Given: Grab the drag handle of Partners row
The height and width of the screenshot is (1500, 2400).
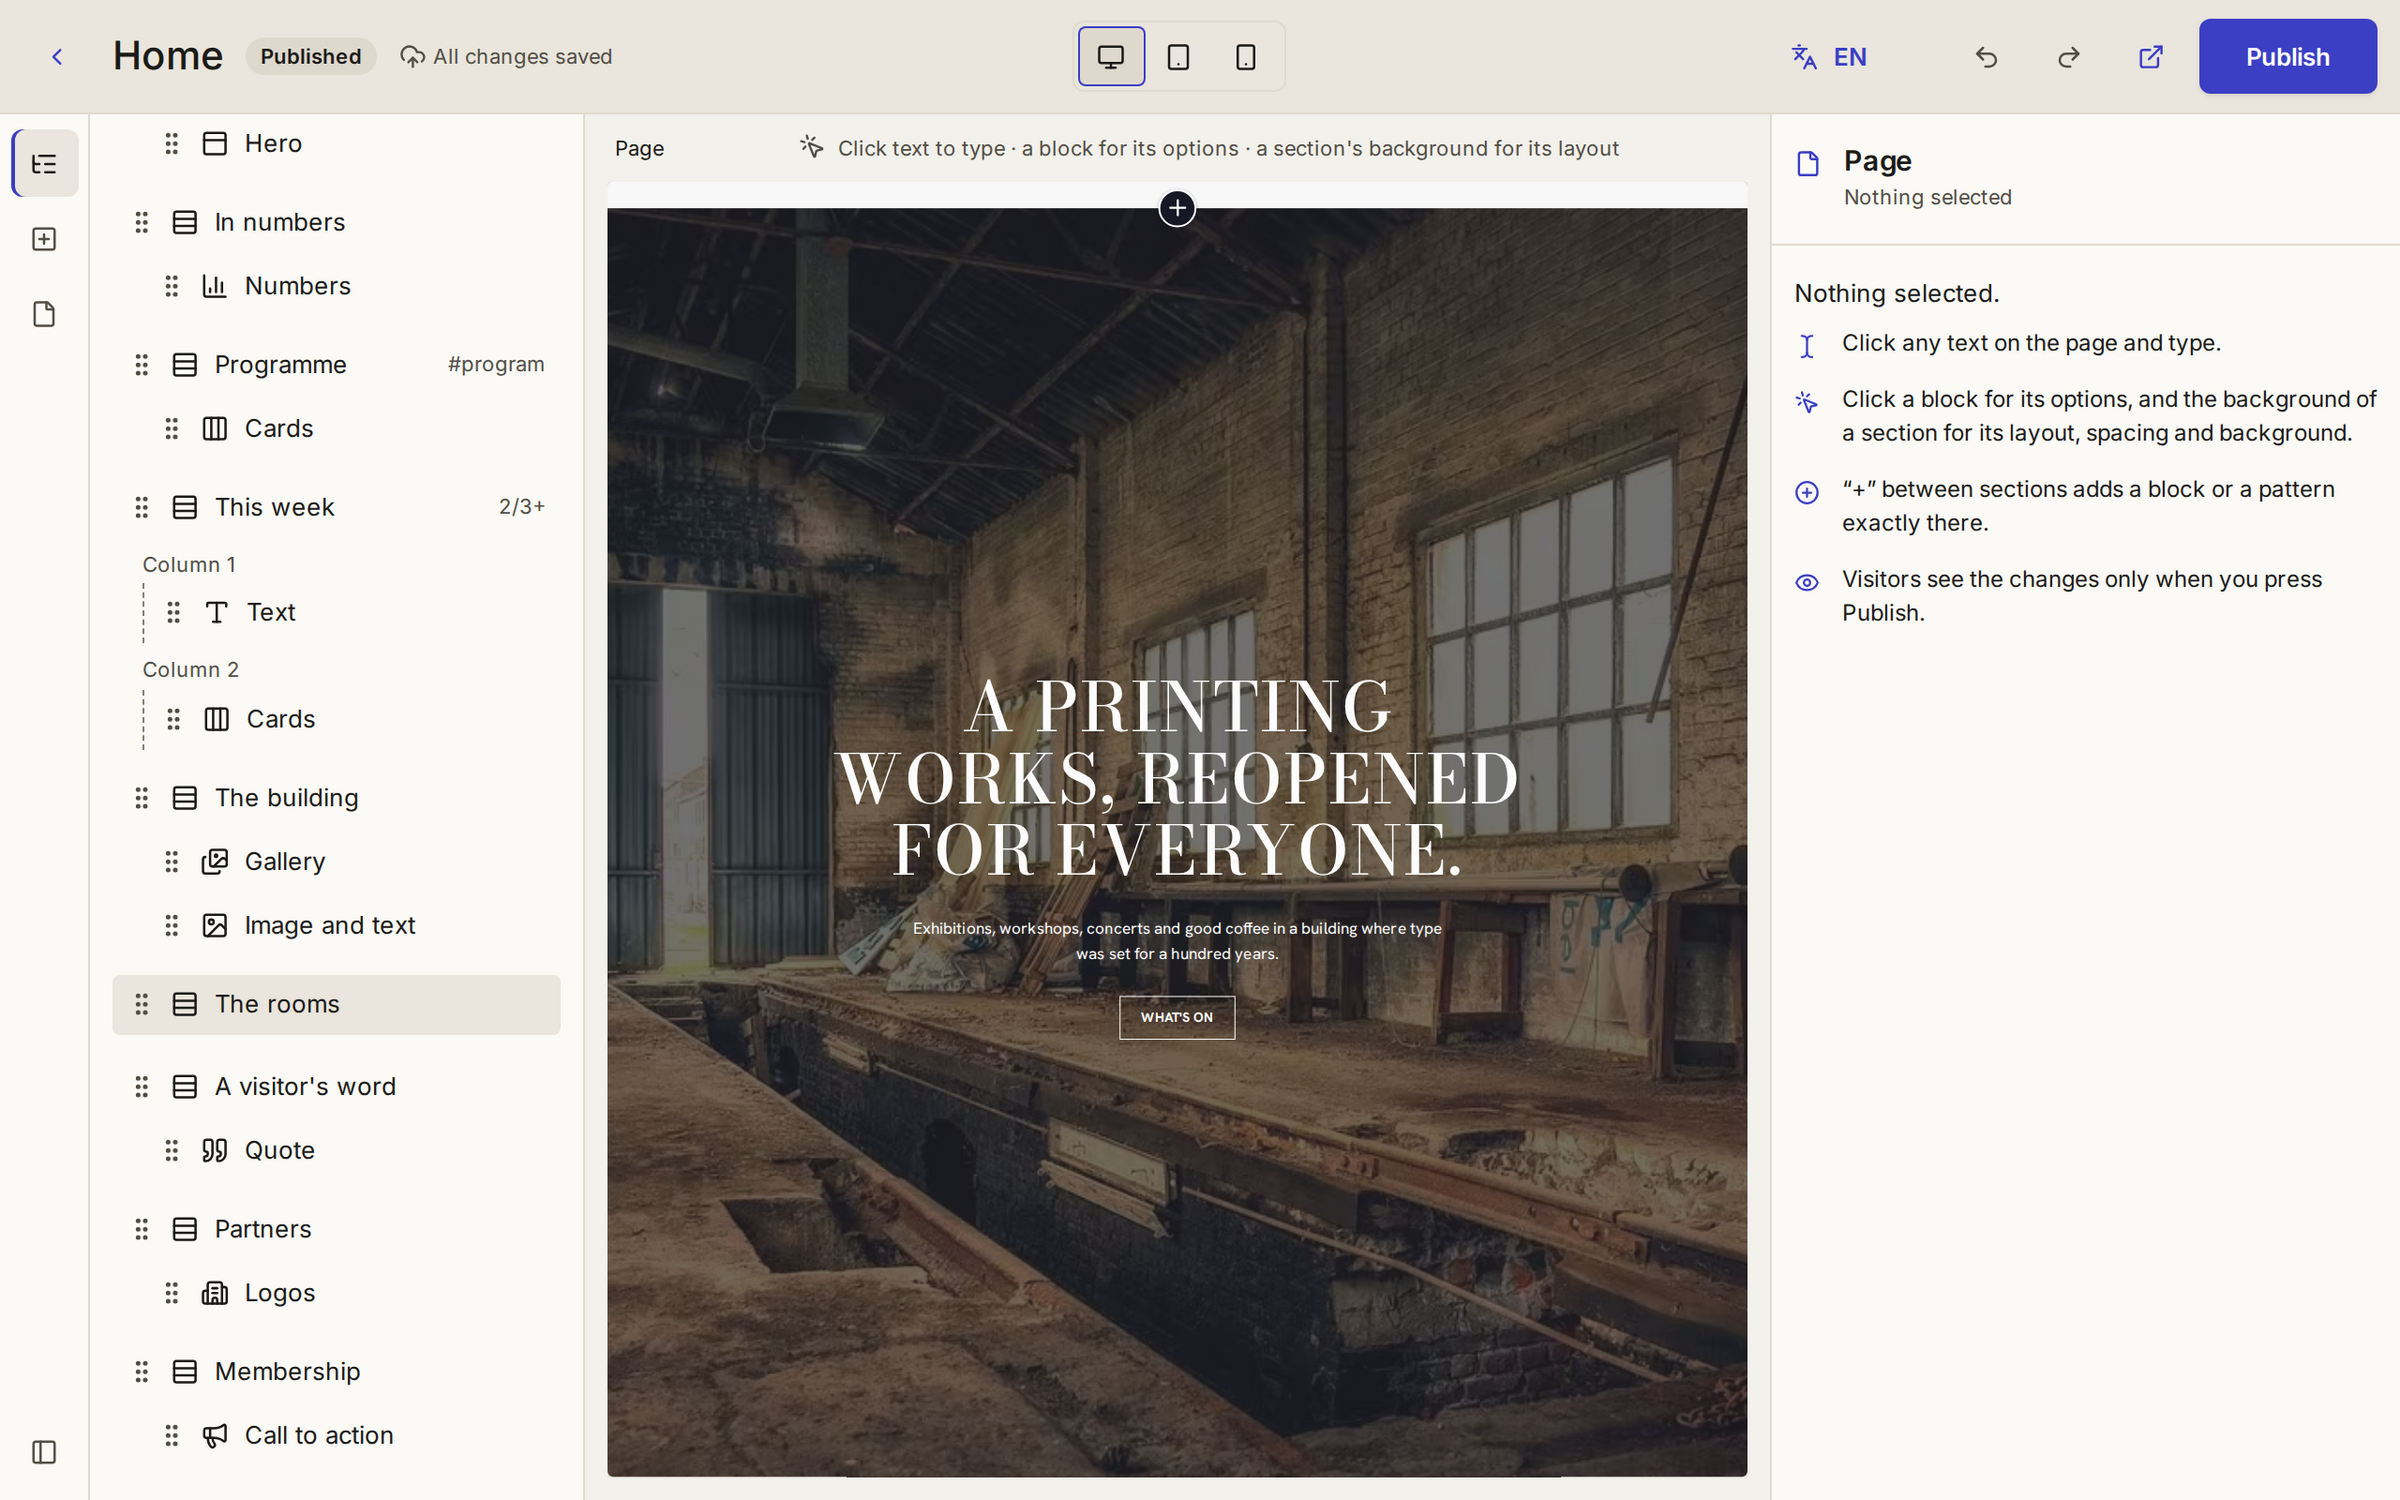Looking at the screenshot, I should [x=142, y=1229].
